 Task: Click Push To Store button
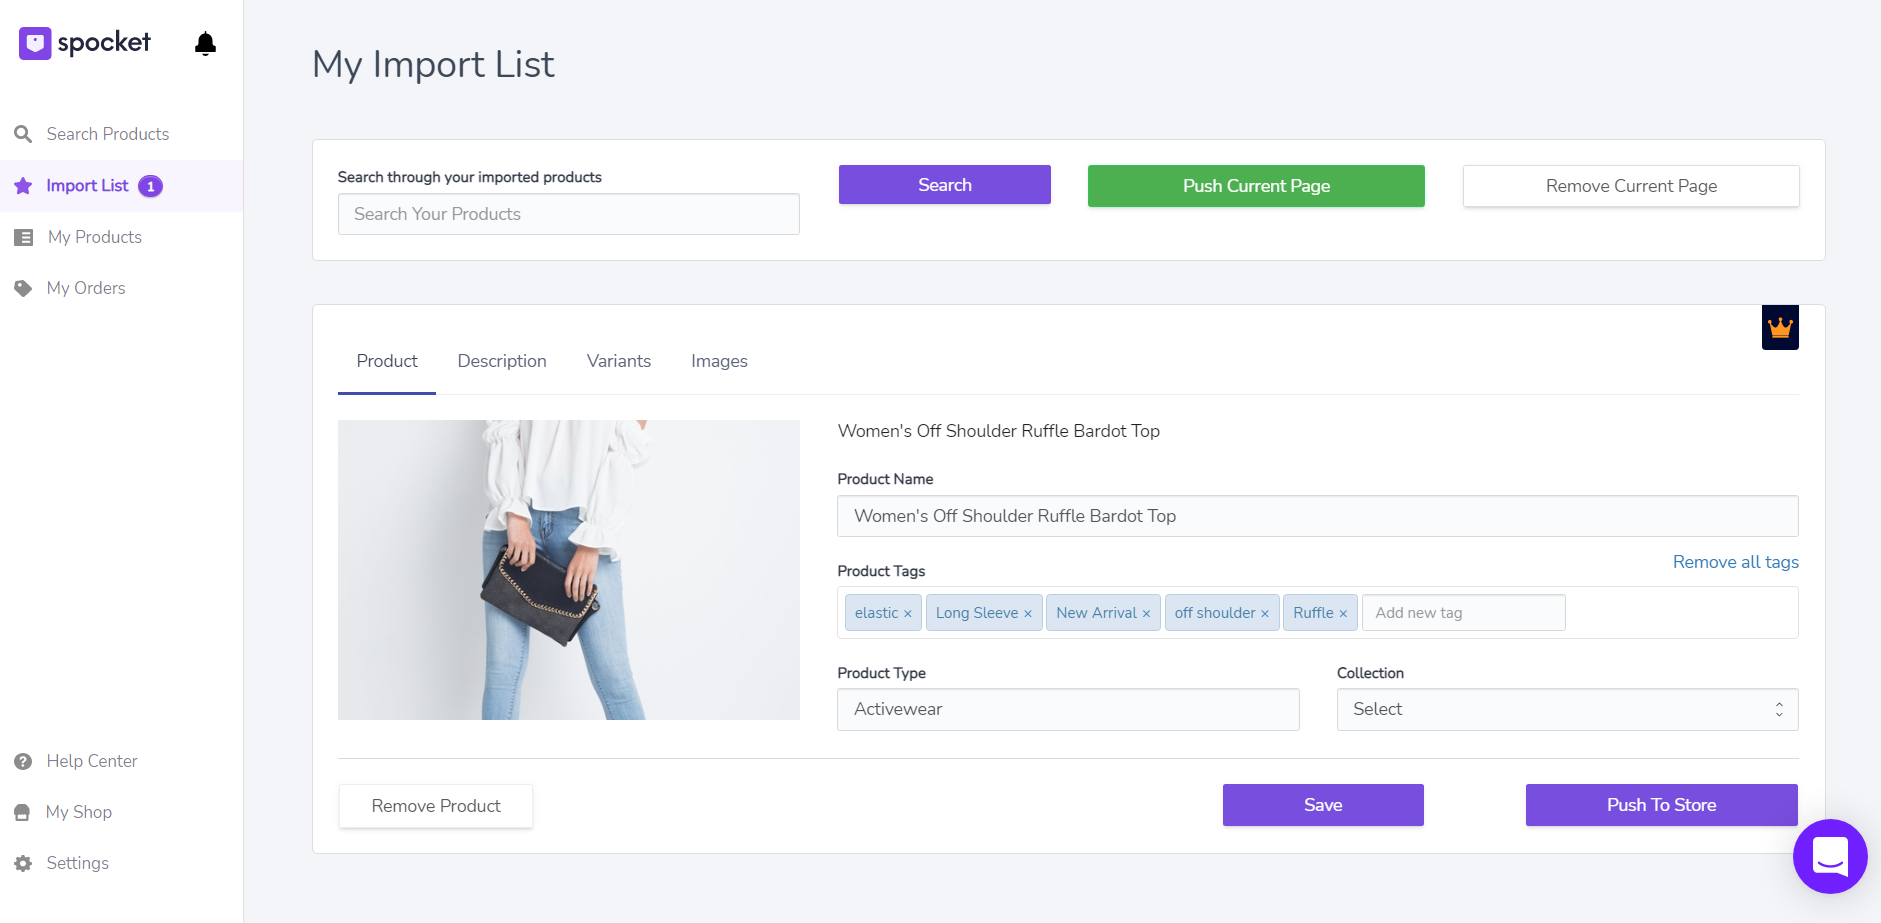[1662, 805]
